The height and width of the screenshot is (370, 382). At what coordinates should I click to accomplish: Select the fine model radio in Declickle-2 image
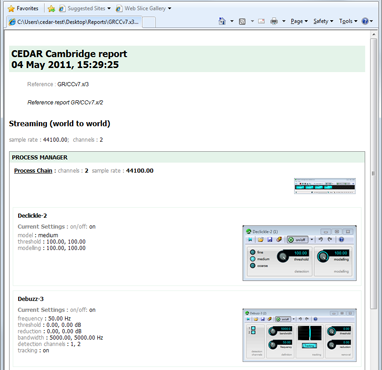point(253,252)
